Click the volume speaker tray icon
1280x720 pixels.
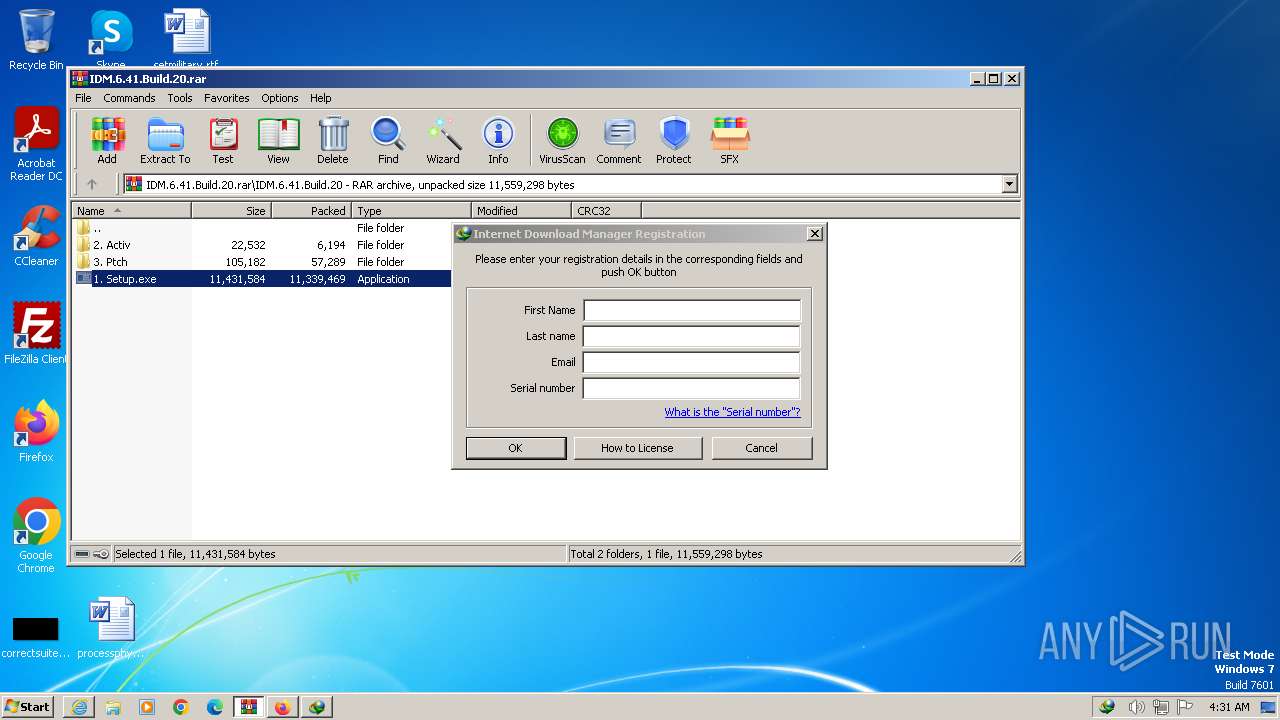[x=1136, y=707]
